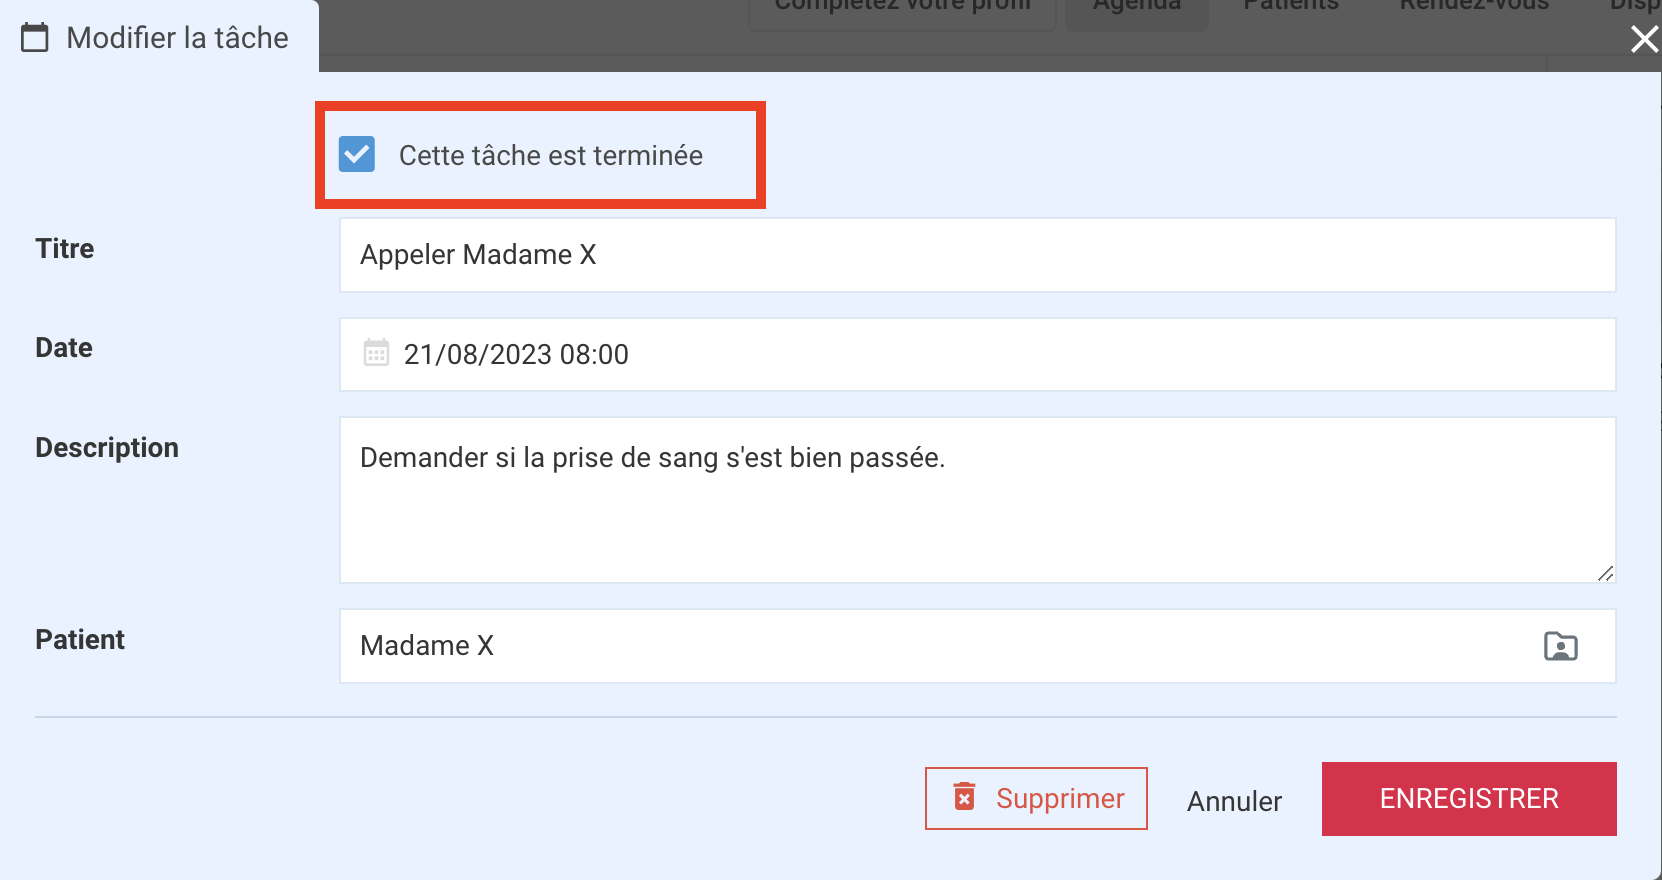Click the 'Cette tâche est terminée' label text
This screenshot has width=1662, height=880.
[551, 156]
